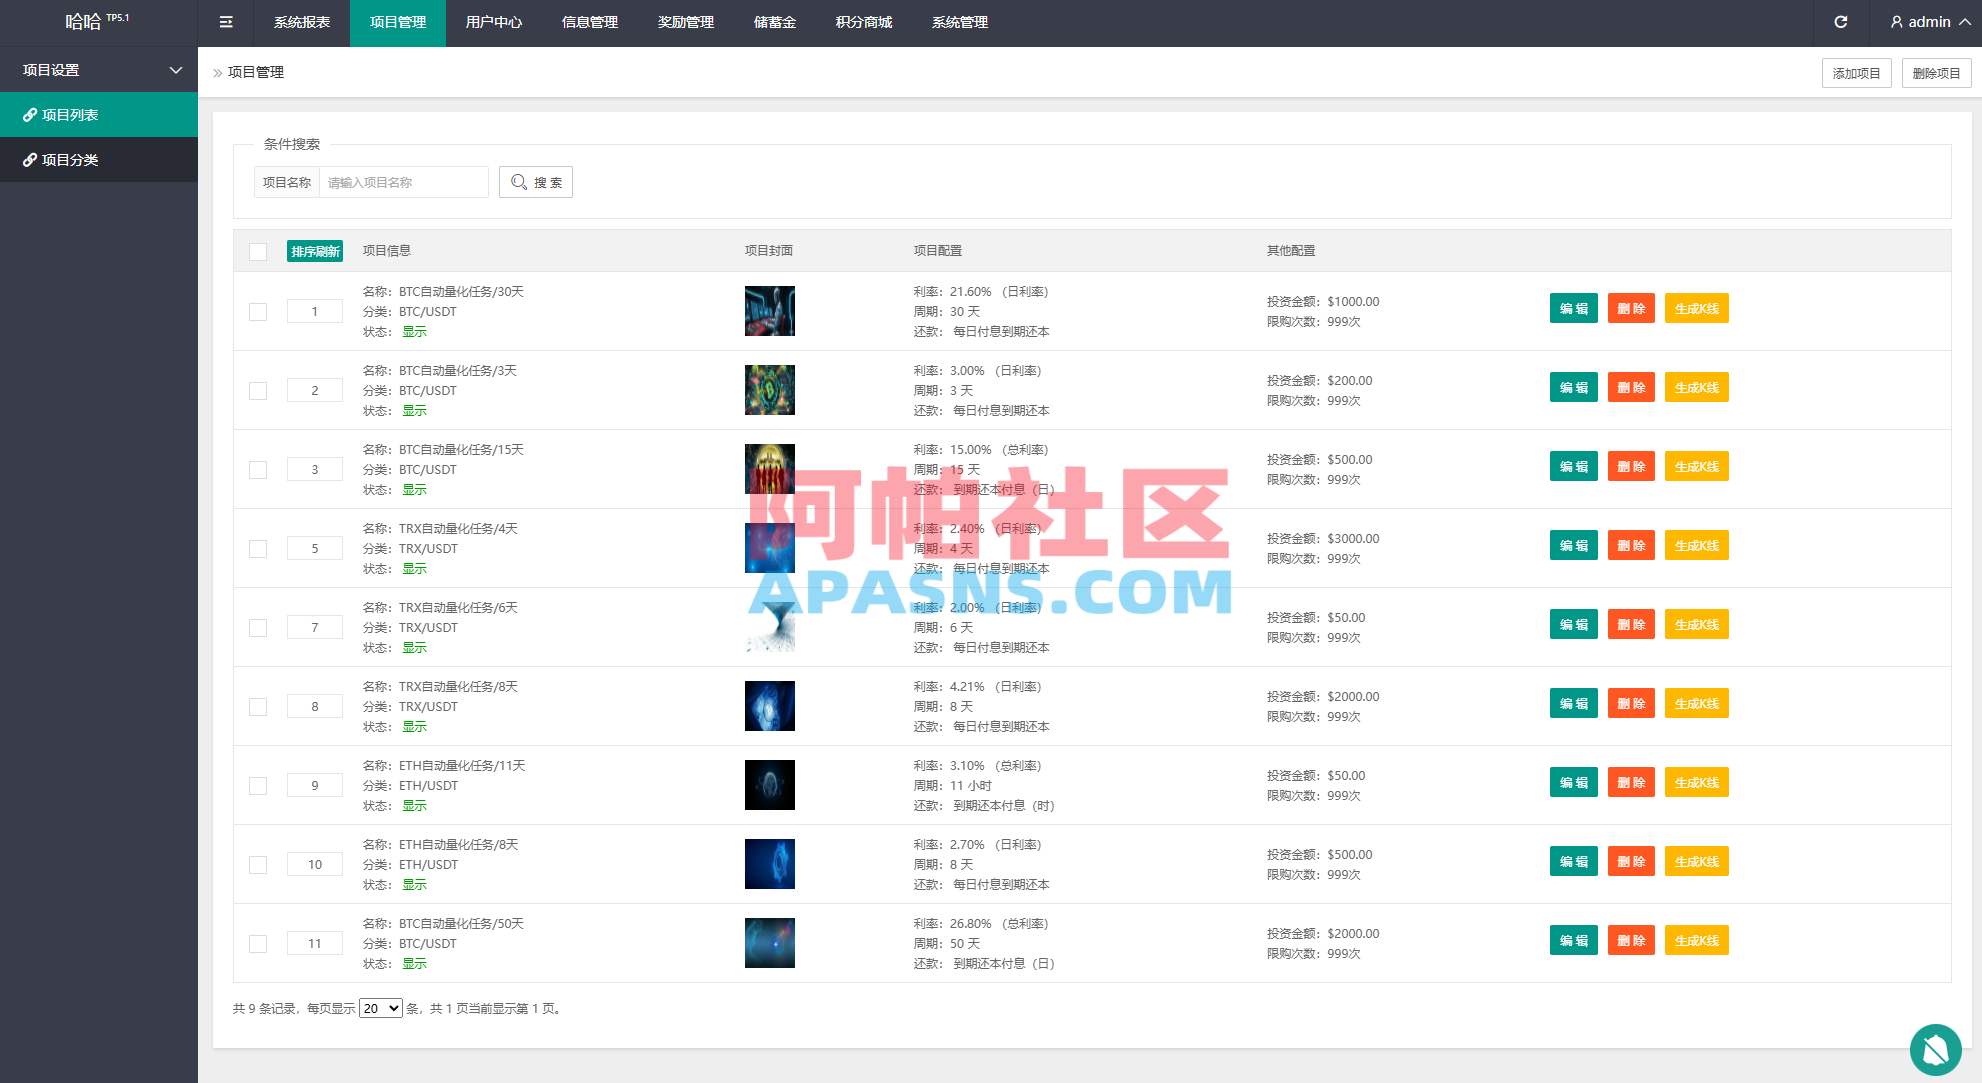
Task: Click the 项目名称 search input field
Action: coord(404,182)
